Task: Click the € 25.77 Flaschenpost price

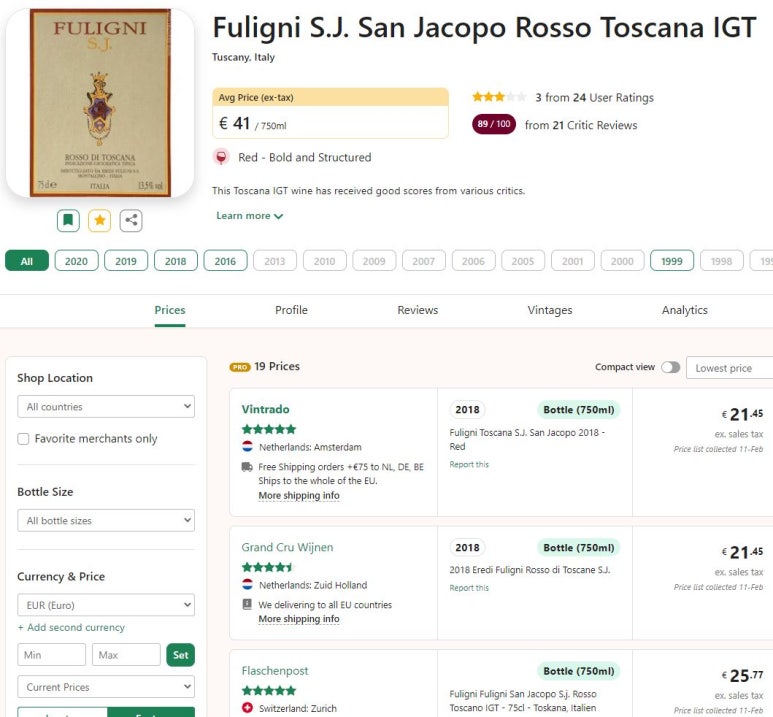Action: pos(742,675)
